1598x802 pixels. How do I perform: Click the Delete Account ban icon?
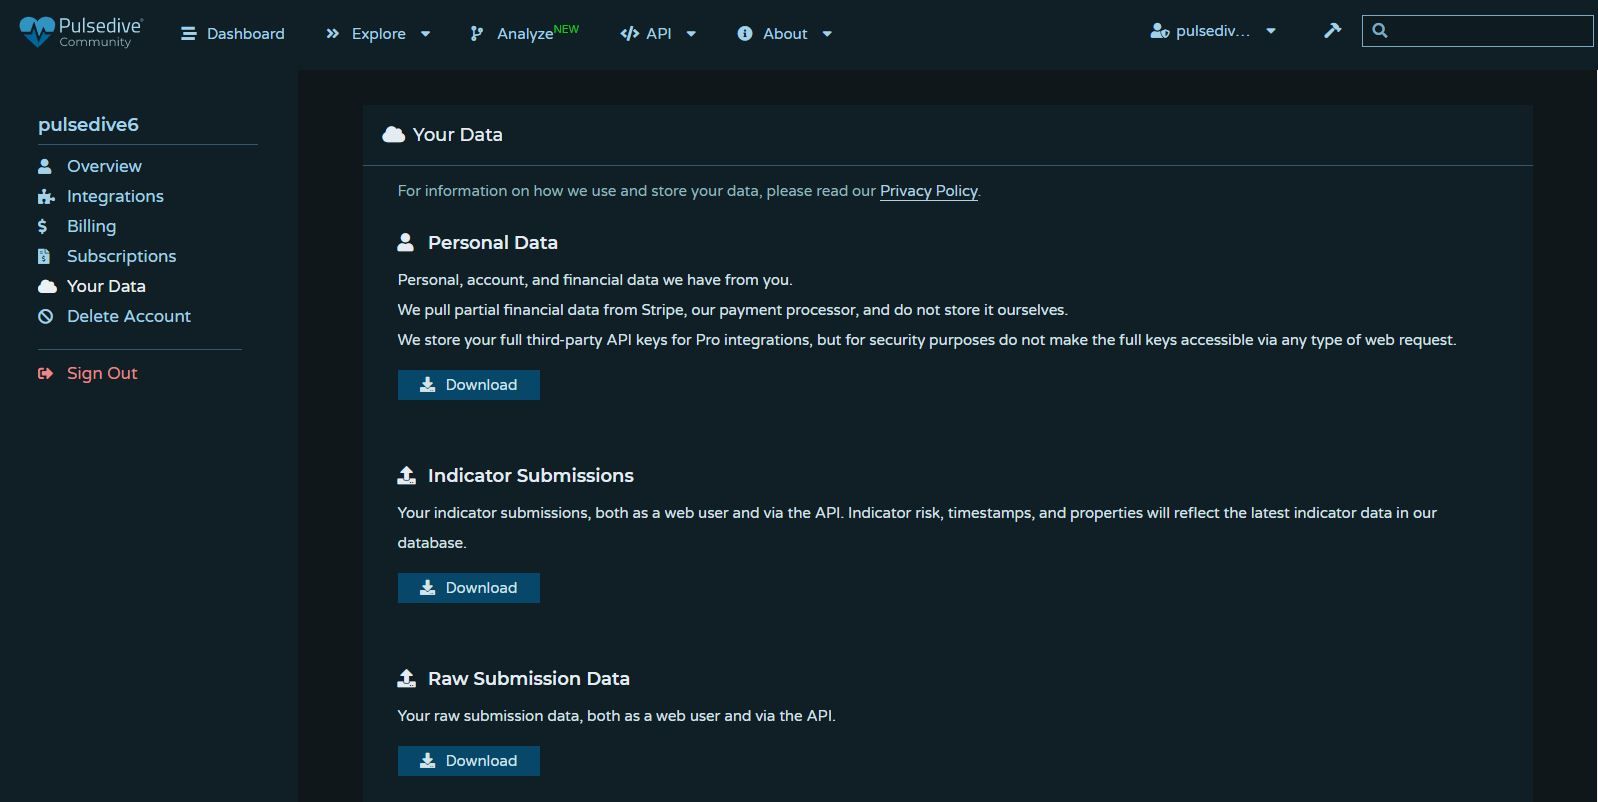click(45, 316)
